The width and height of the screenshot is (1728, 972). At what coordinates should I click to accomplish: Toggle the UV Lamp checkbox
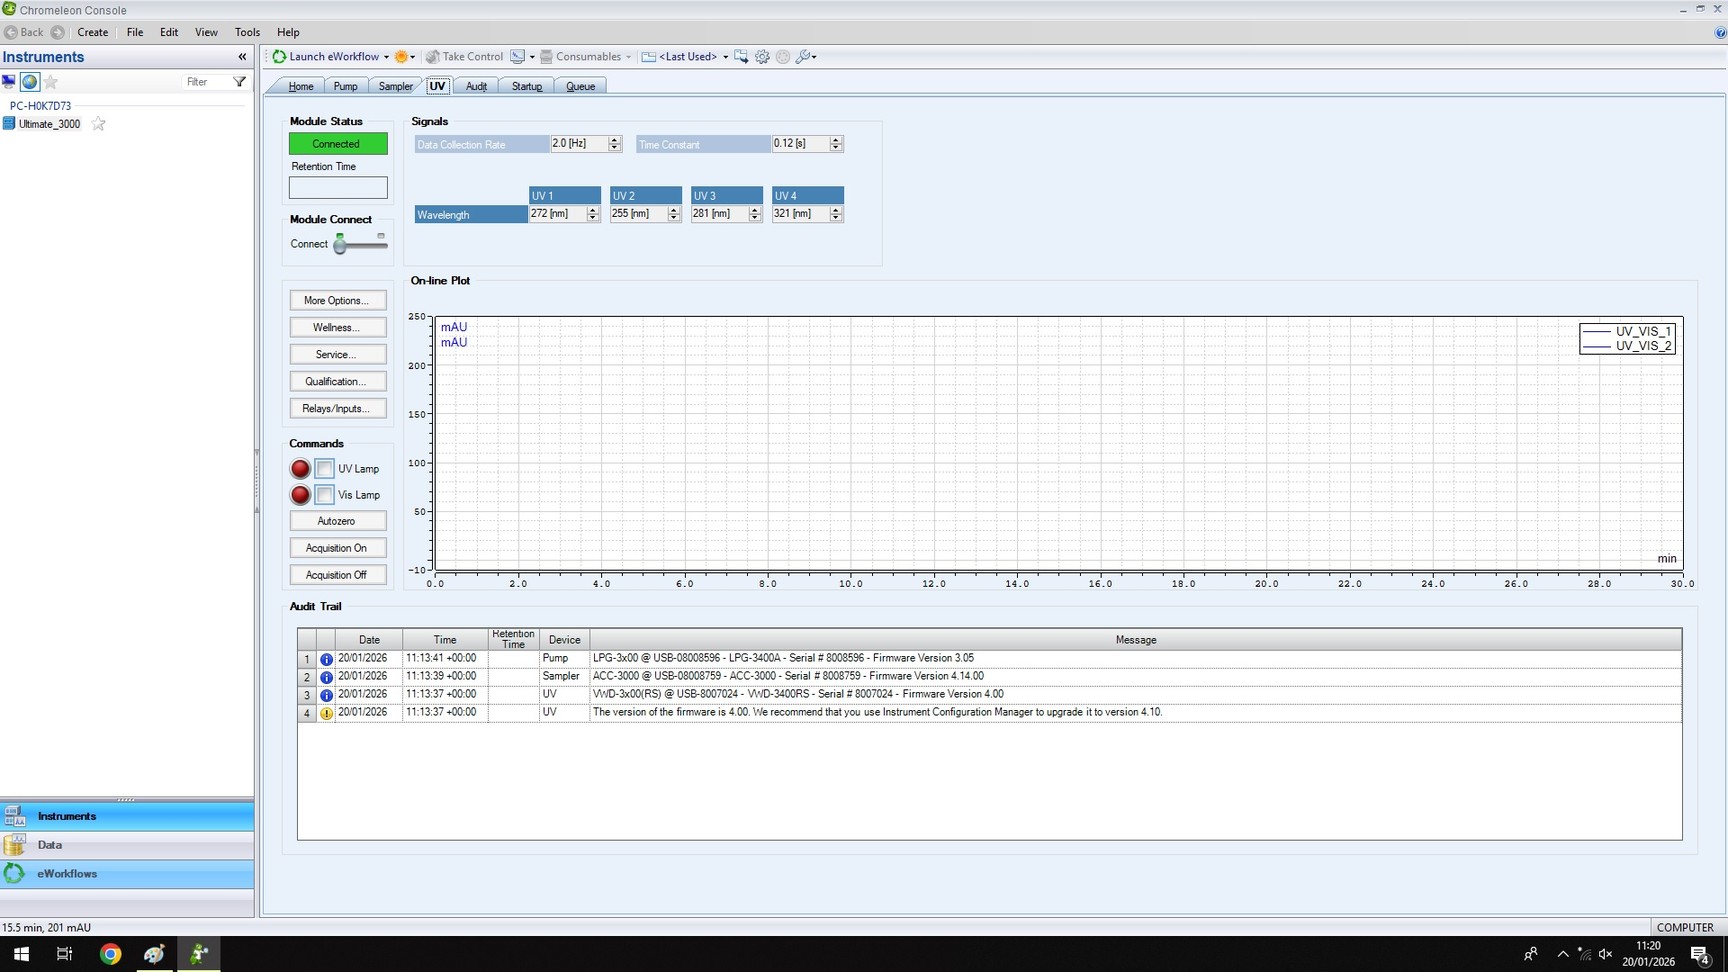[324, 468]
